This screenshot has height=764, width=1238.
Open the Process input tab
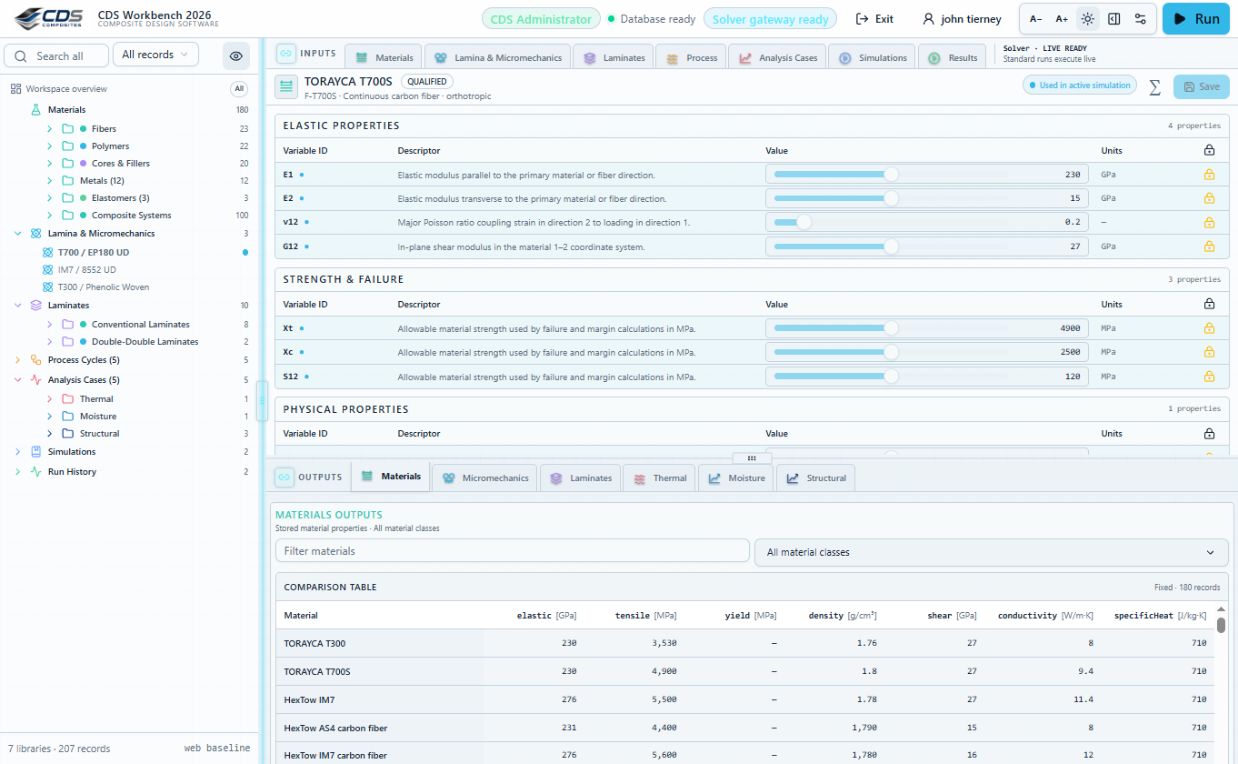692,58
